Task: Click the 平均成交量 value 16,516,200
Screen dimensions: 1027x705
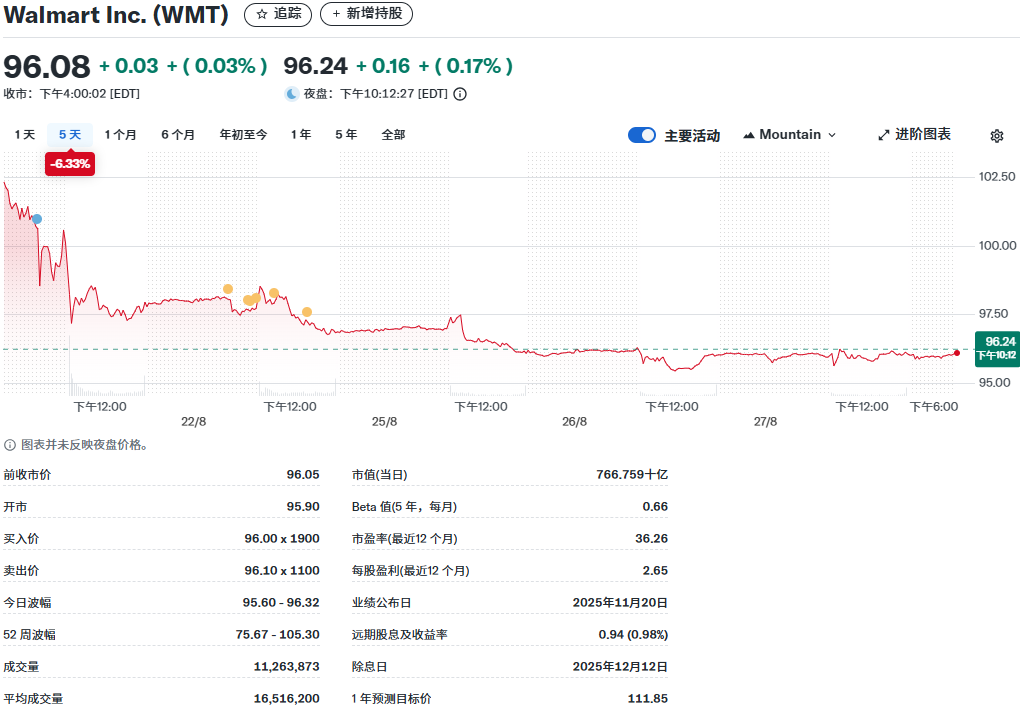Action: tap(286, 698)
